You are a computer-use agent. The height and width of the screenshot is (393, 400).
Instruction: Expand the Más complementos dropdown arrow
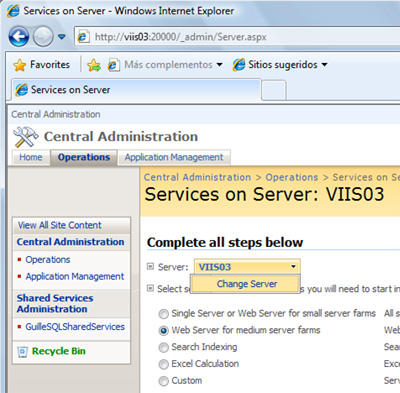tap(219, 65)
